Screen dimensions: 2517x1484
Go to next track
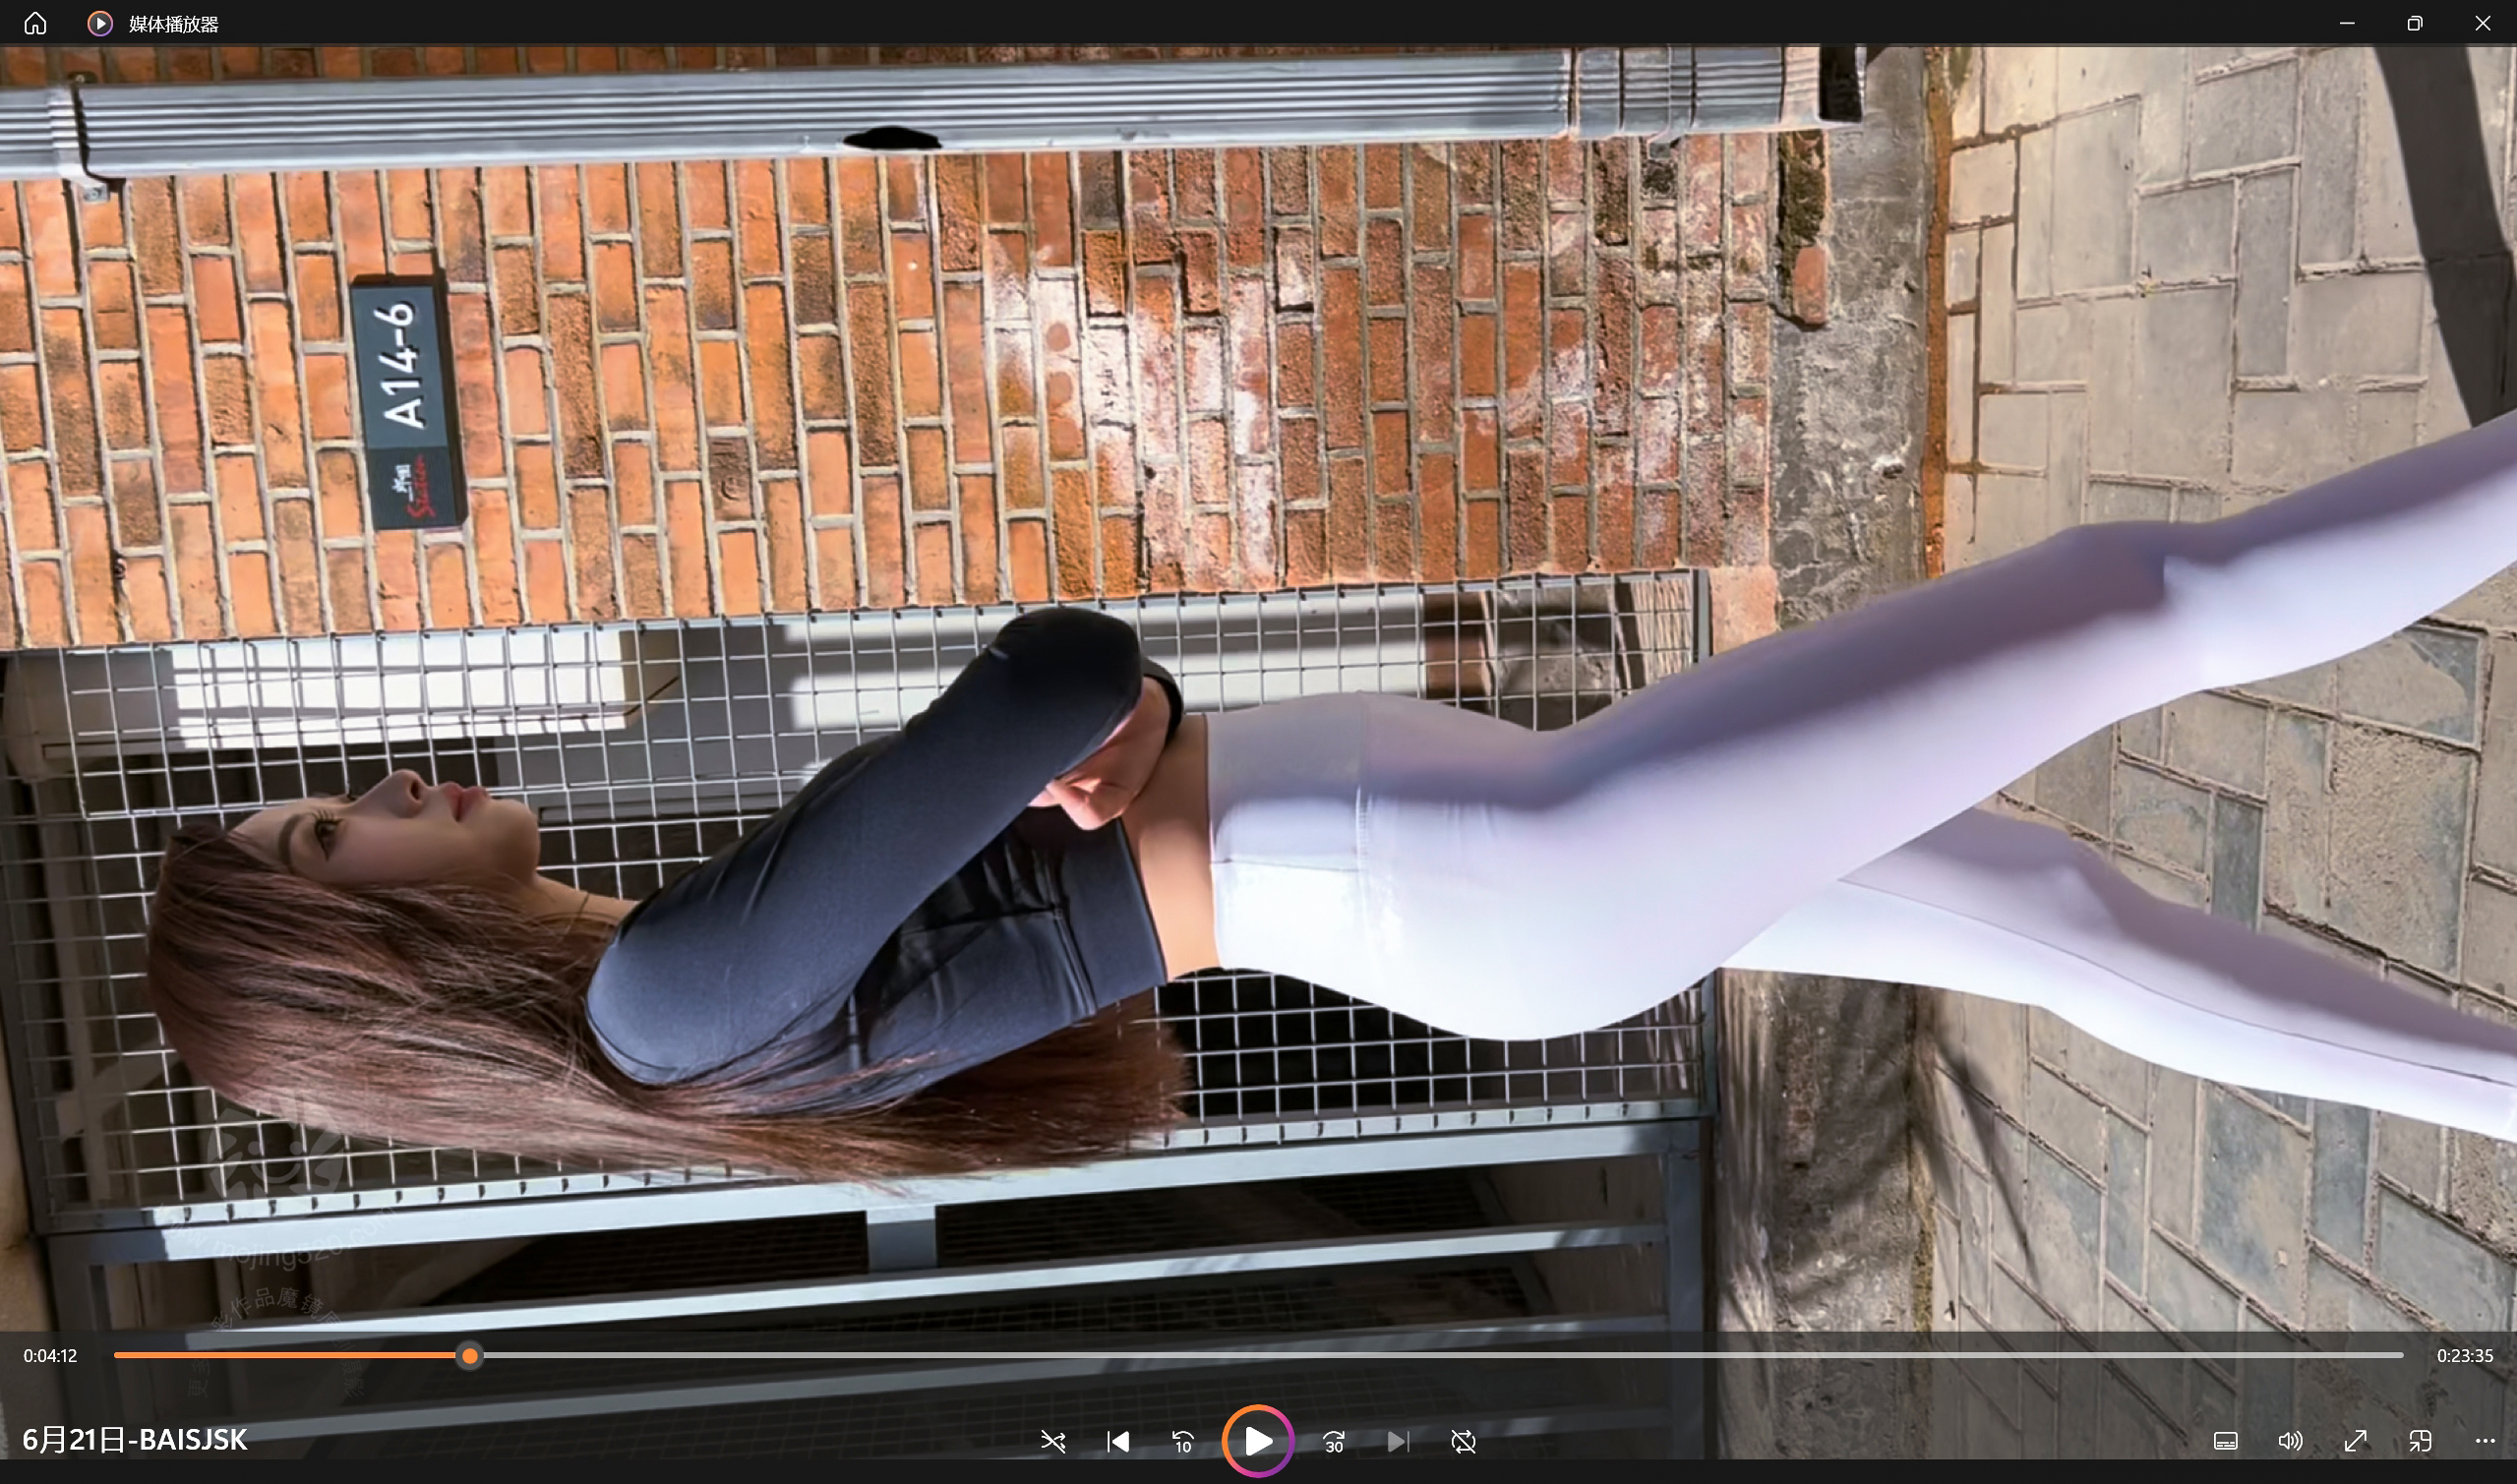tap(1398, 1441)
